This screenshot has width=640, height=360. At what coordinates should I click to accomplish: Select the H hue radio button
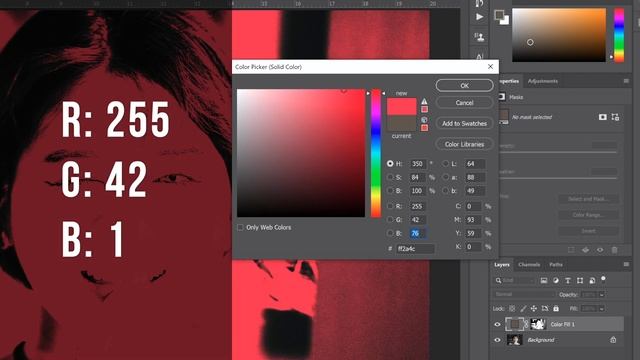tap(390, 163)
